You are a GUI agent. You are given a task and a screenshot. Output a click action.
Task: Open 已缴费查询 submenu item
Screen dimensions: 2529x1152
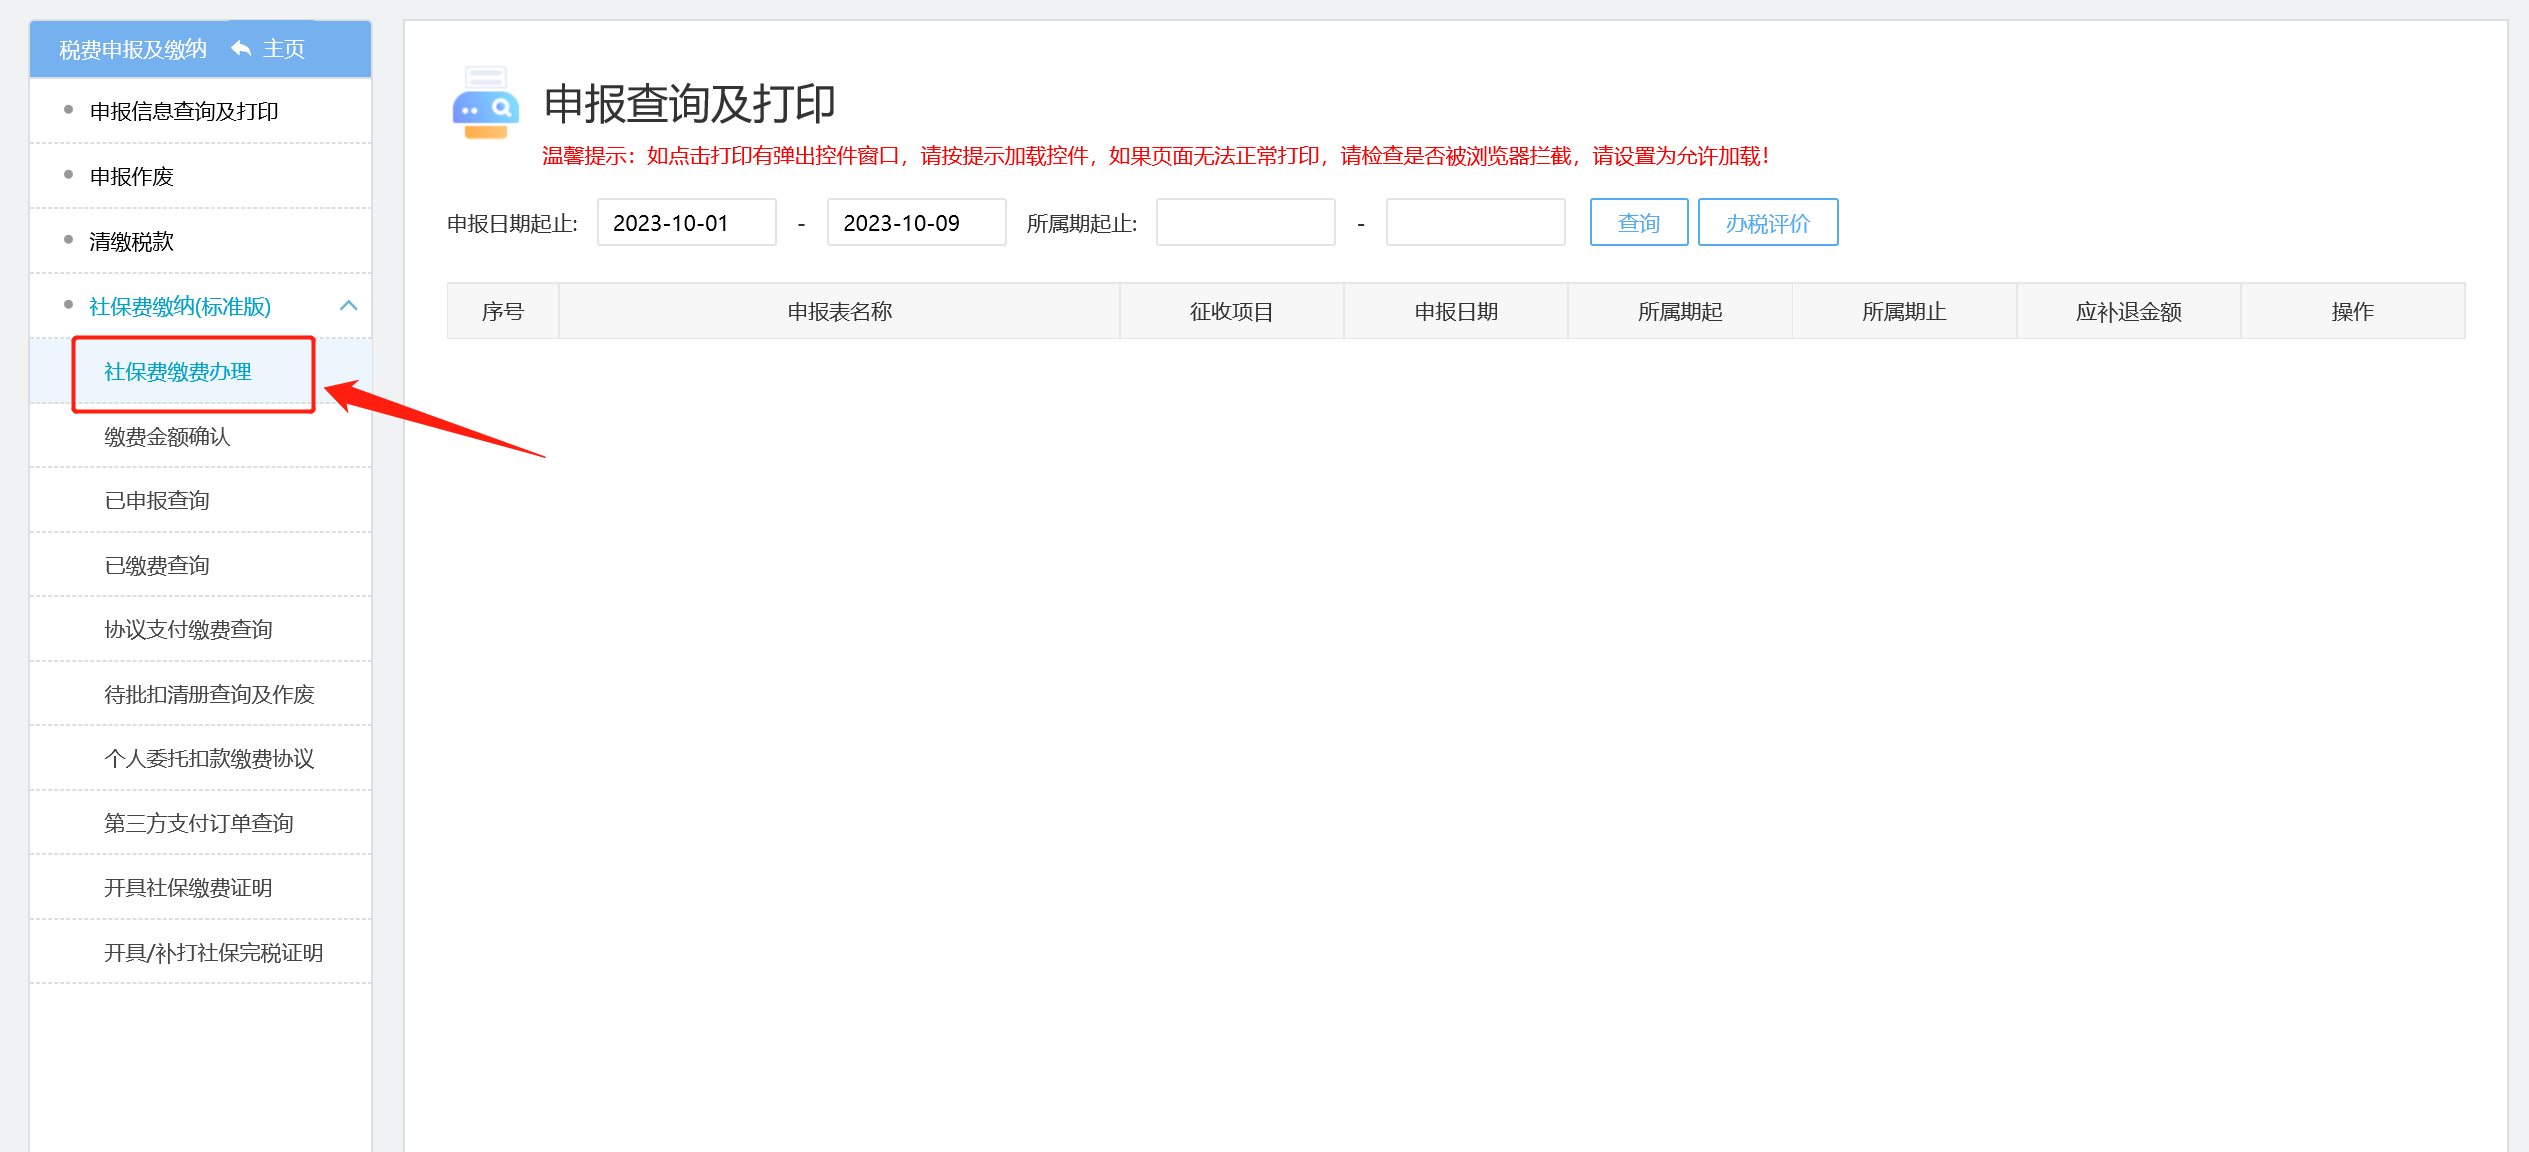pos(157,565)
